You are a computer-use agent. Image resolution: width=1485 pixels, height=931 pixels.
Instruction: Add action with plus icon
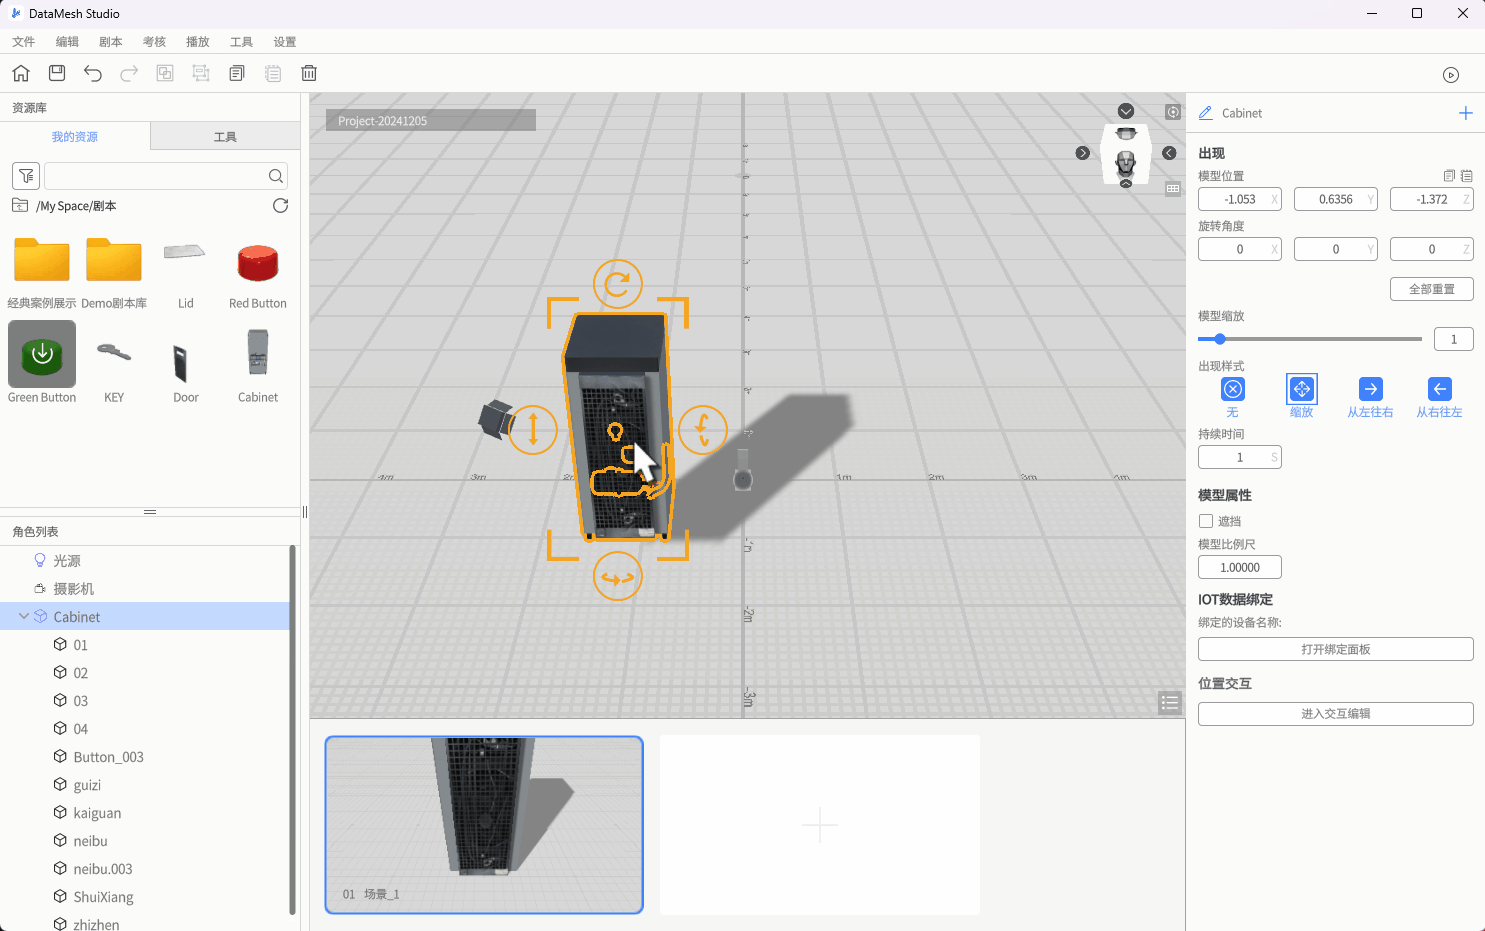click(x=1466, y=113)
